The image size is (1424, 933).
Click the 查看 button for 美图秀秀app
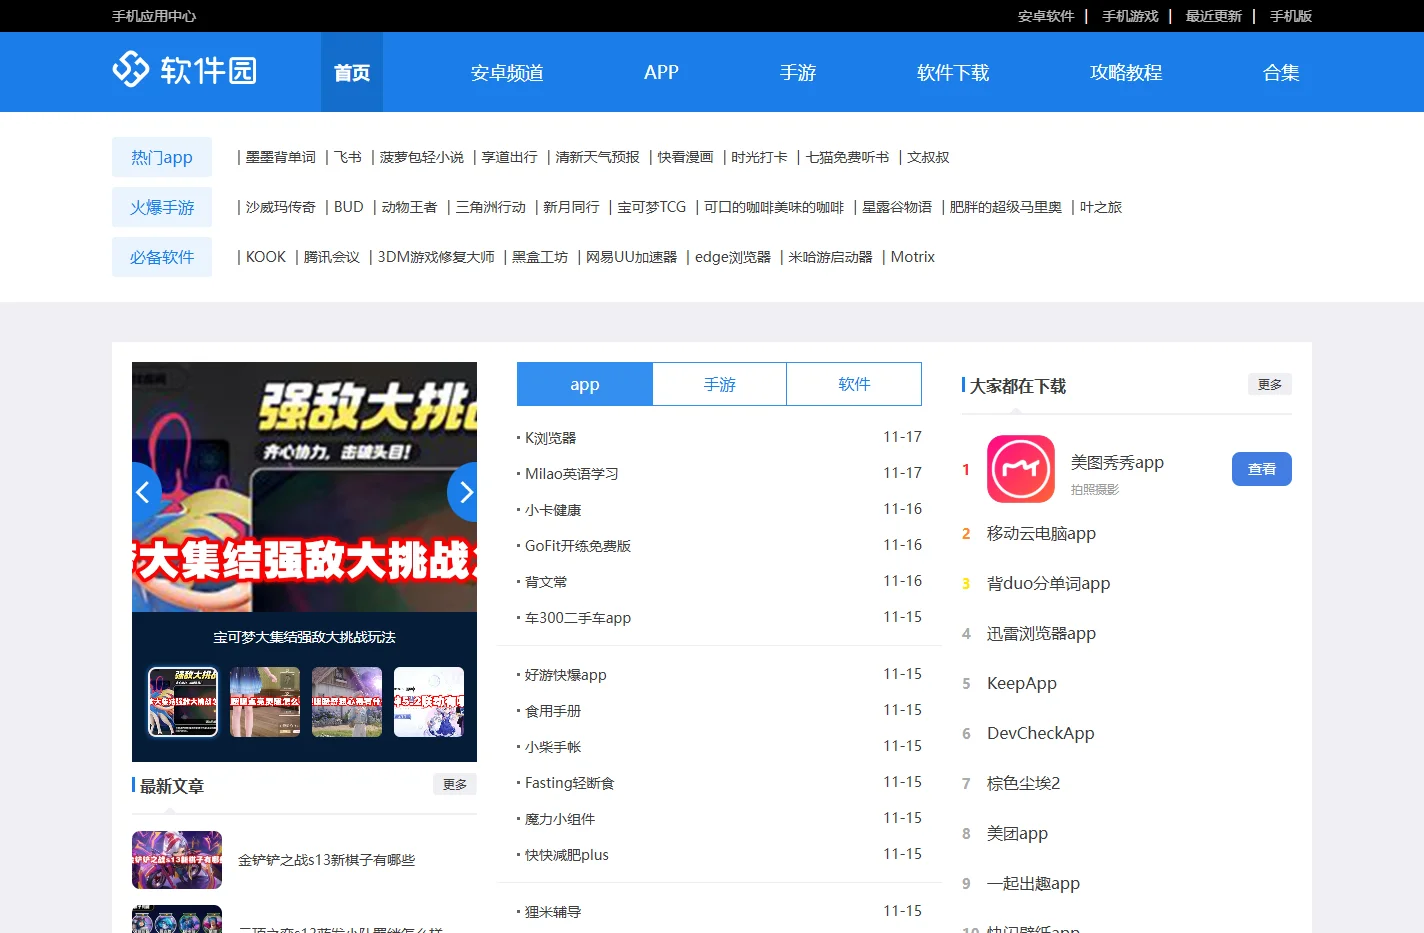tap(1262, 469)
